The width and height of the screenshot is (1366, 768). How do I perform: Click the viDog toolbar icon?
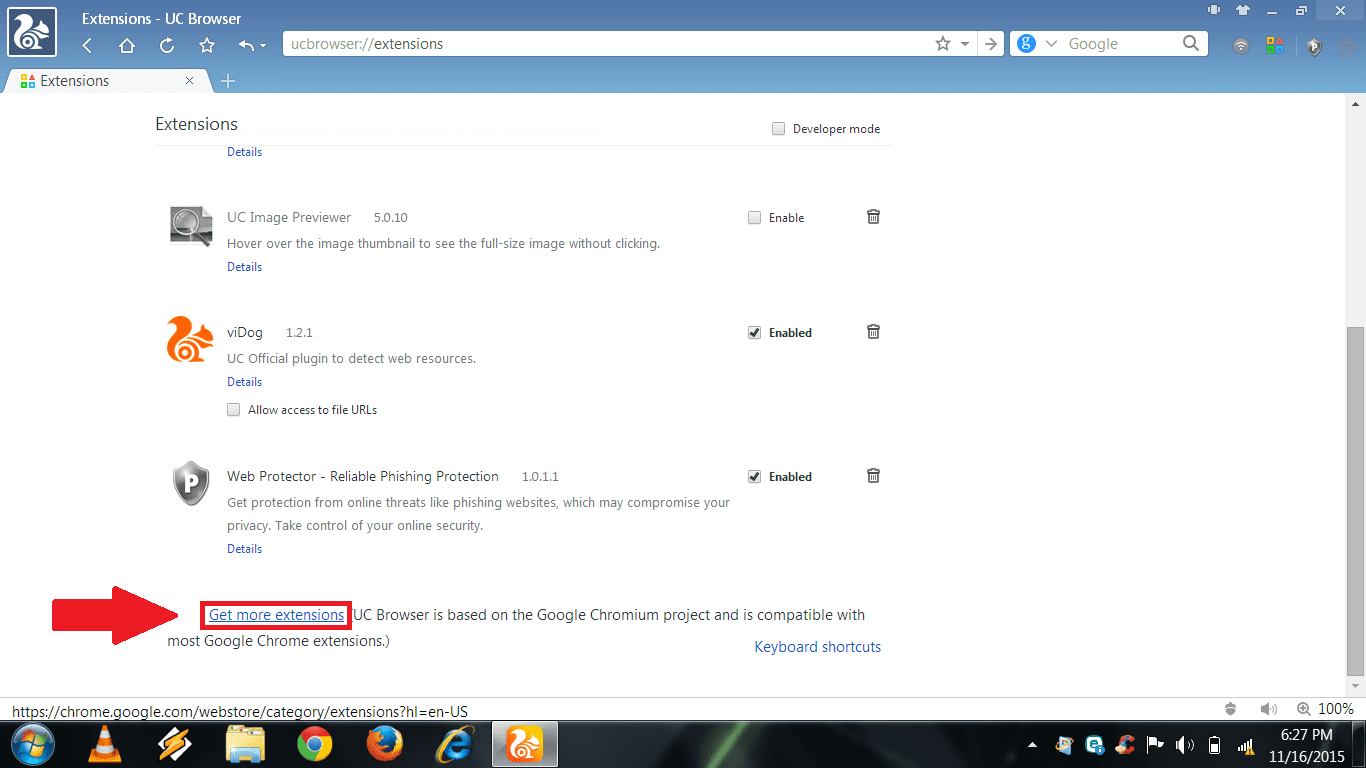(x=1345, y=46)
